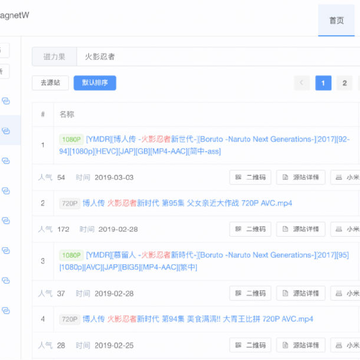Open the 第94集 美食满满 result link

tap(198, 319)
